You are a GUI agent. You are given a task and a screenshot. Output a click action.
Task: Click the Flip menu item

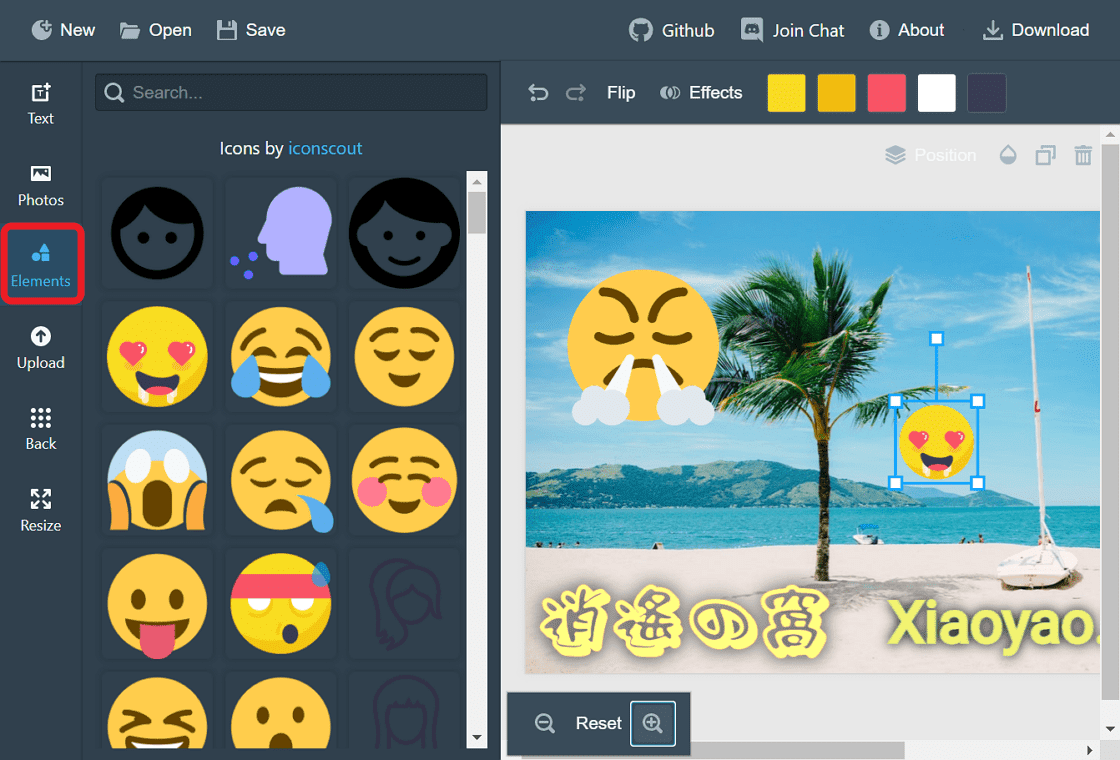[x=621, y=92]
